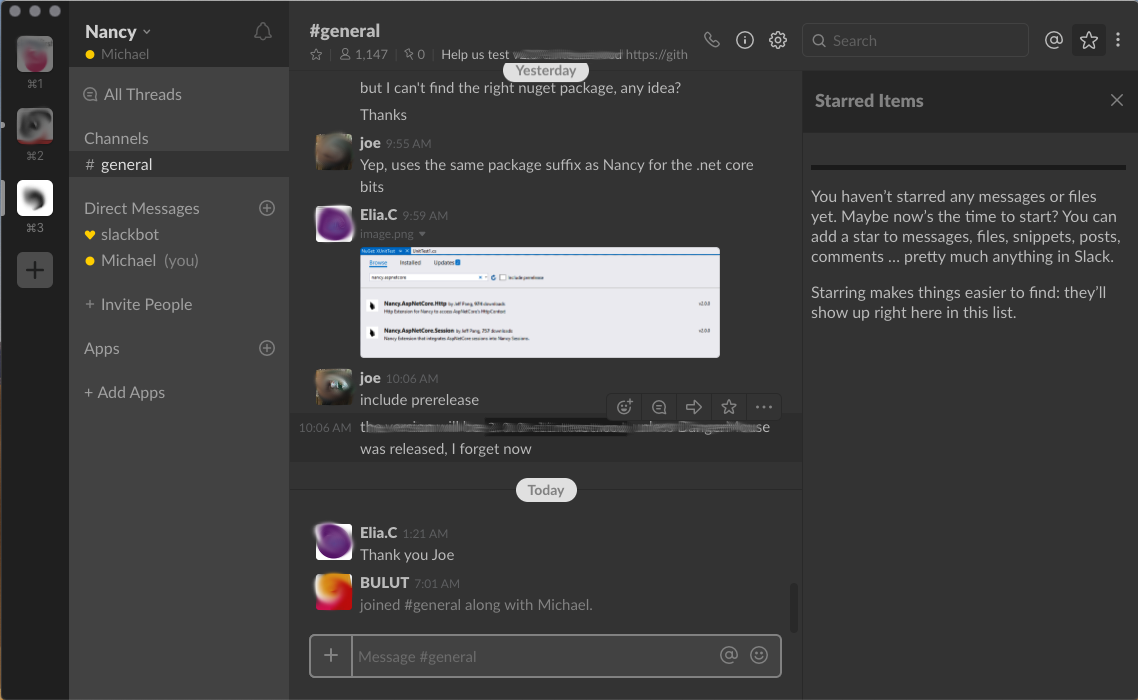Open Channels section header
The width and height of the screenshot is (1138, 700).
tap(116, 138)
